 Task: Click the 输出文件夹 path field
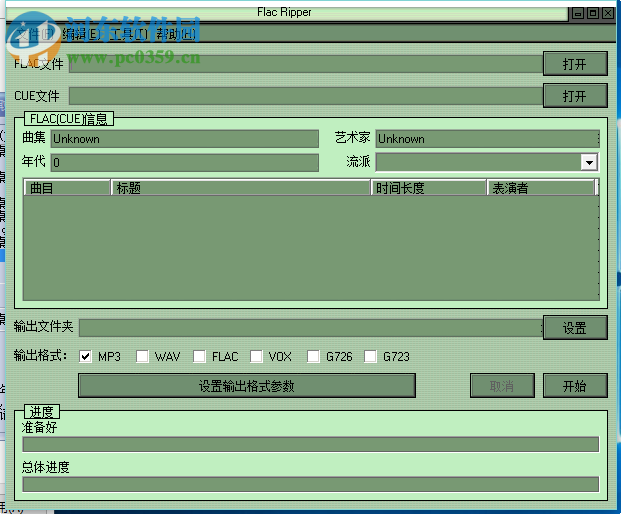click(x=311, y=327)
